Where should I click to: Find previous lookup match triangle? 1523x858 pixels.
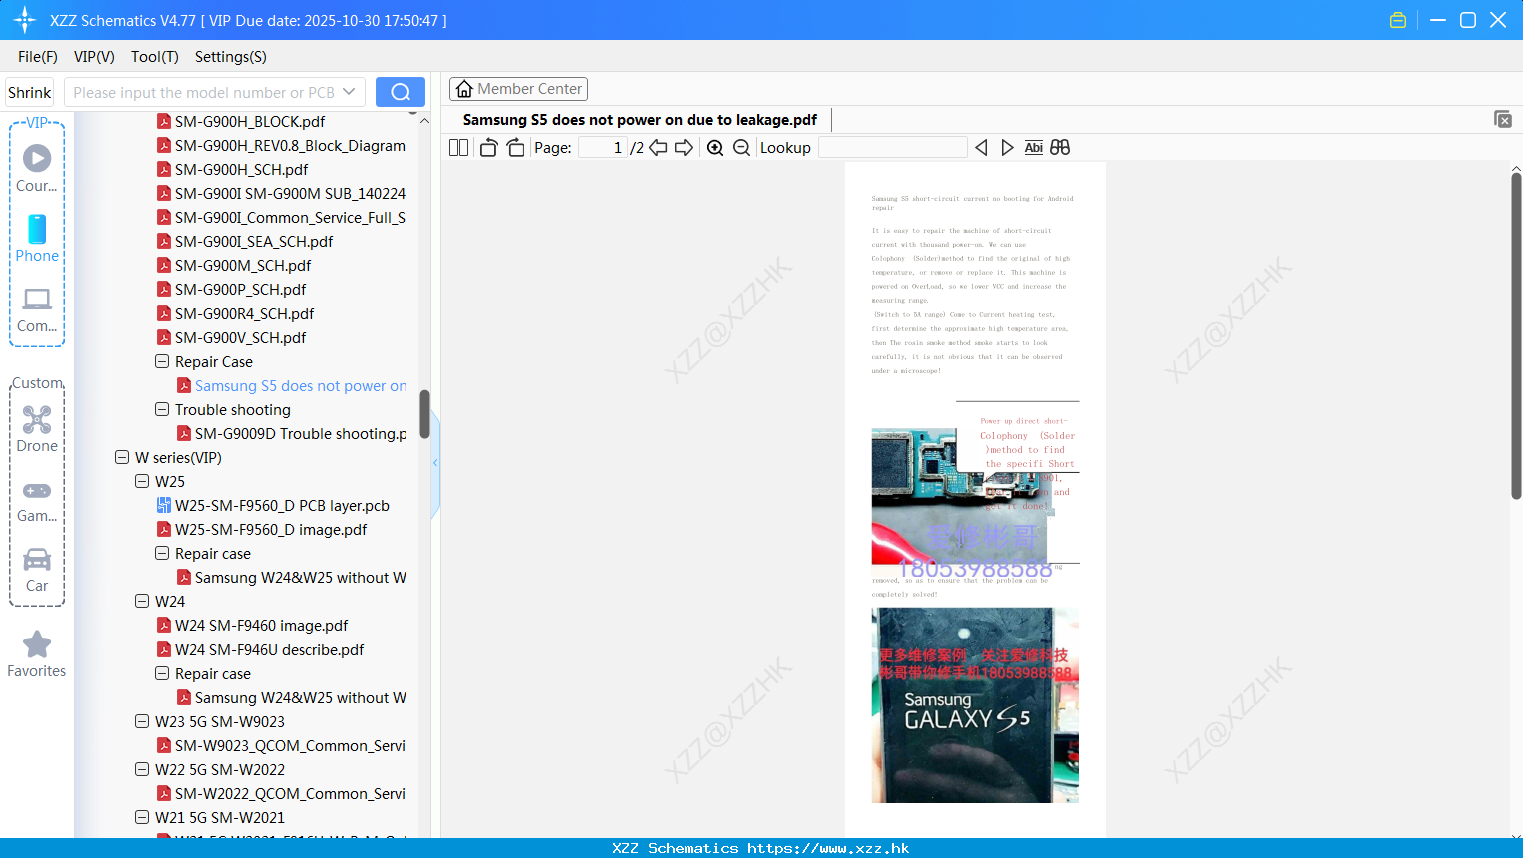981,147
